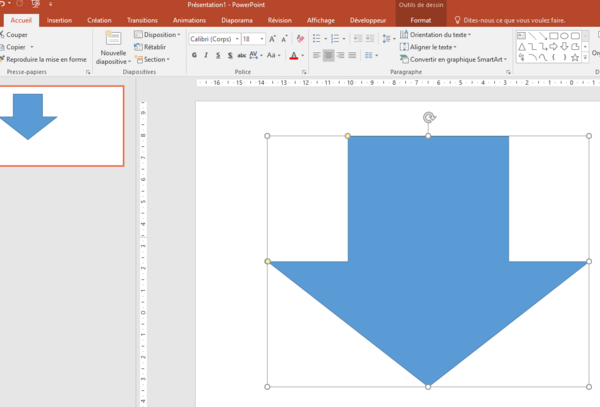Select the elbow connector shape
The width and height of the screenshot is (600, 407).
point(532,47)
